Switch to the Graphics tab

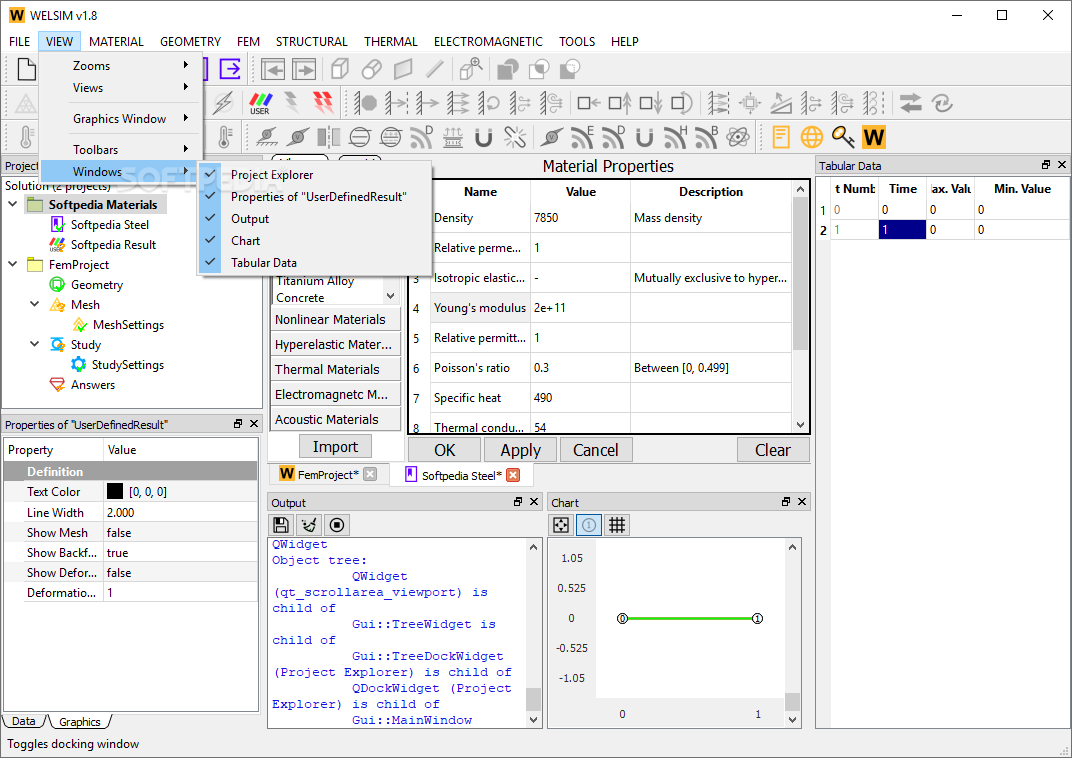point(80,722)
